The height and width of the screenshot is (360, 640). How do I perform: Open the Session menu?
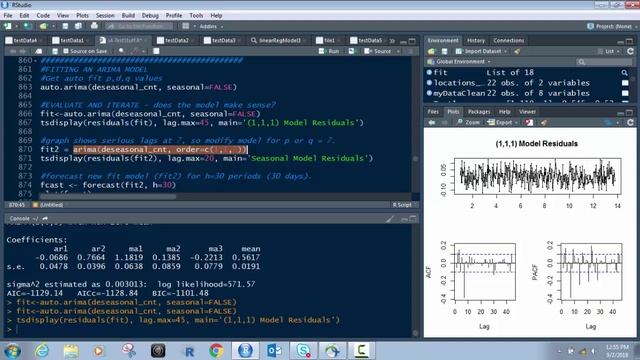[x=105, y=16]
